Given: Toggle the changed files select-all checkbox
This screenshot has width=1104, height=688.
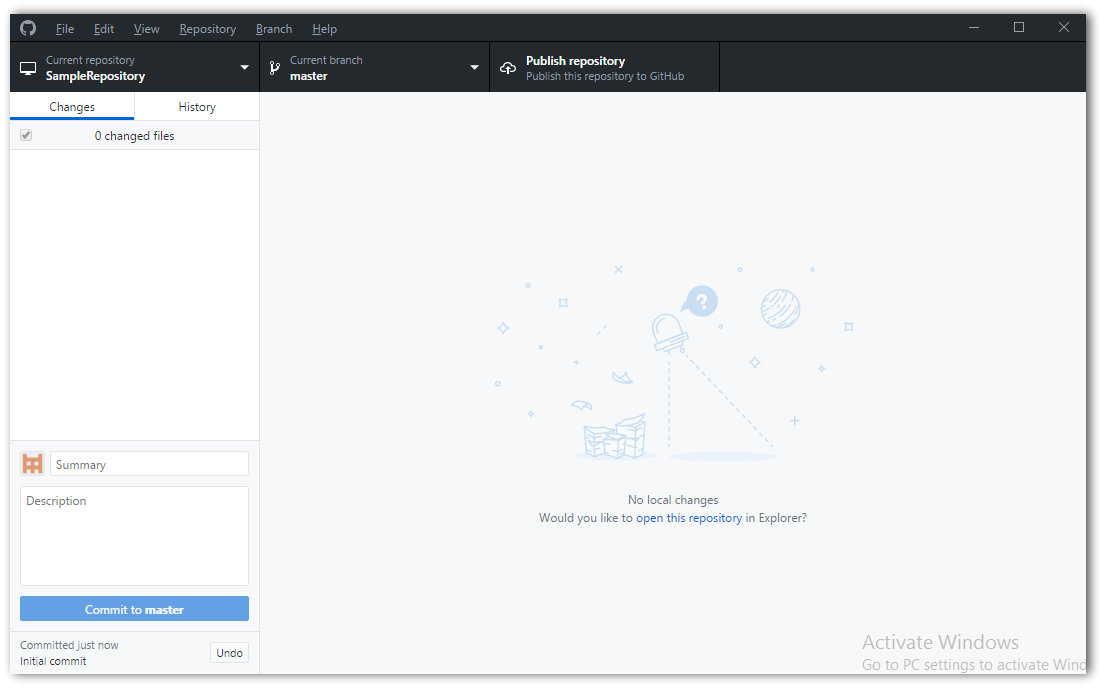Looking at the screenshot, I should point(26,135).
